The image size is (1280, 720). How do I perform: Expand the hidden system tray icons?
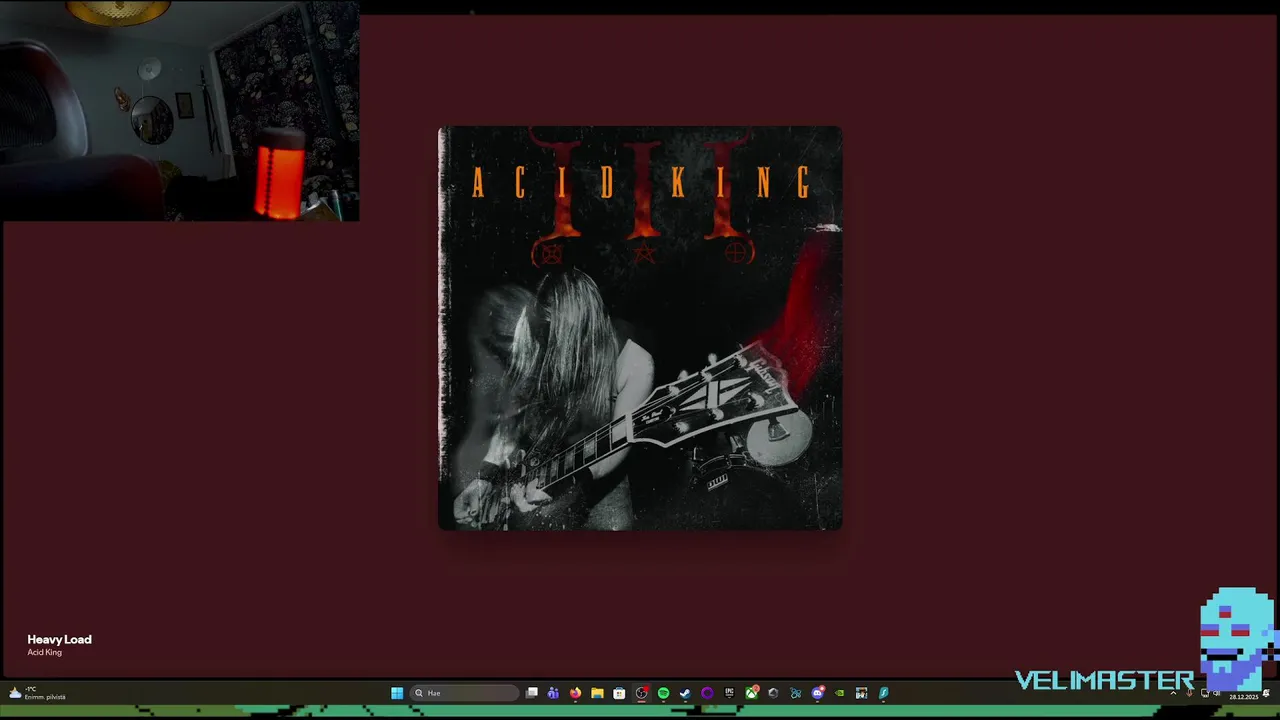click(x=1173, y=693)
